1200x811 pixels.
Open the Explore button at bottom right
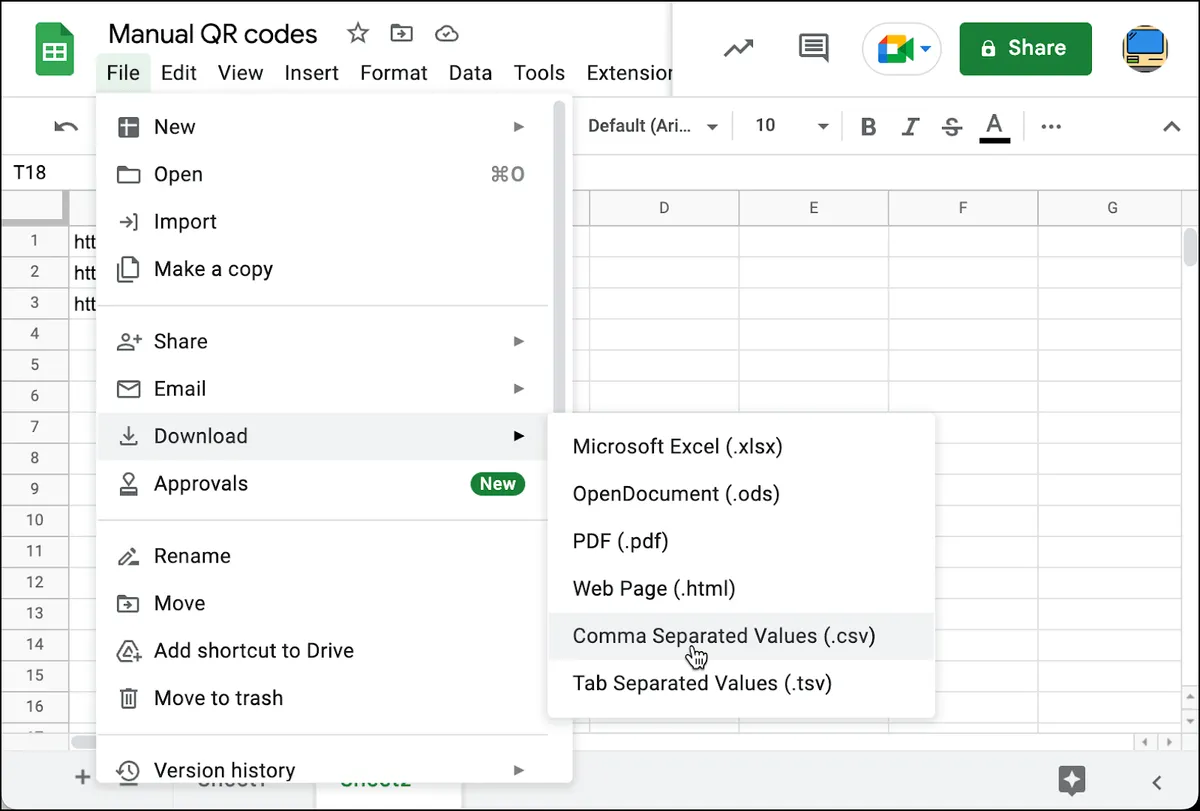(x=1072, y=780)
